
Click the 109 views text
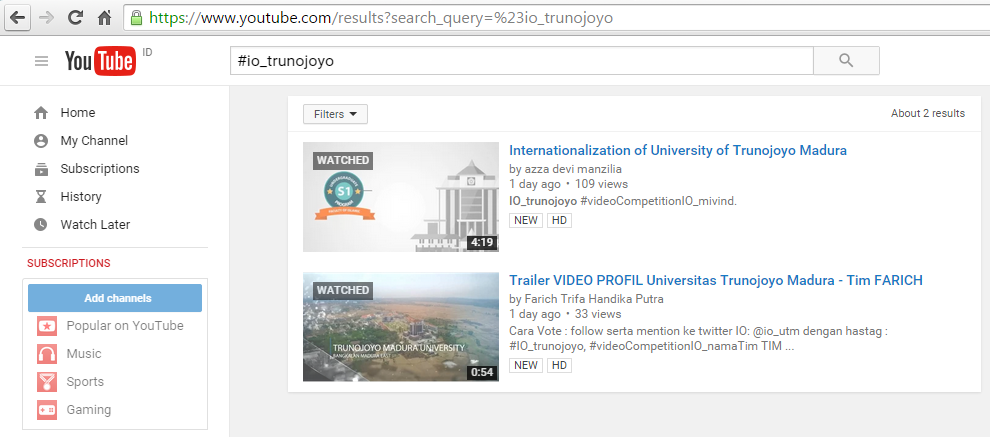click(x=602, y=184)
